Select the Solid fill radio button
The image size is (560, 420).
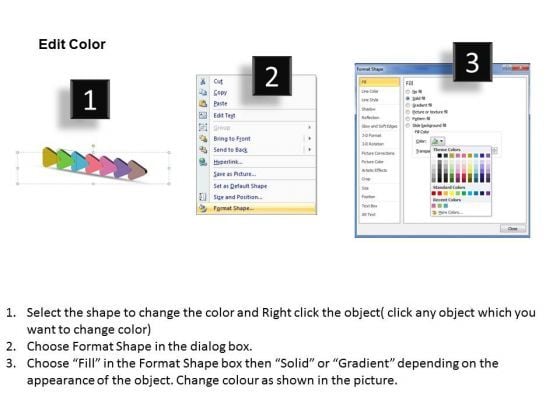point(408,98)
